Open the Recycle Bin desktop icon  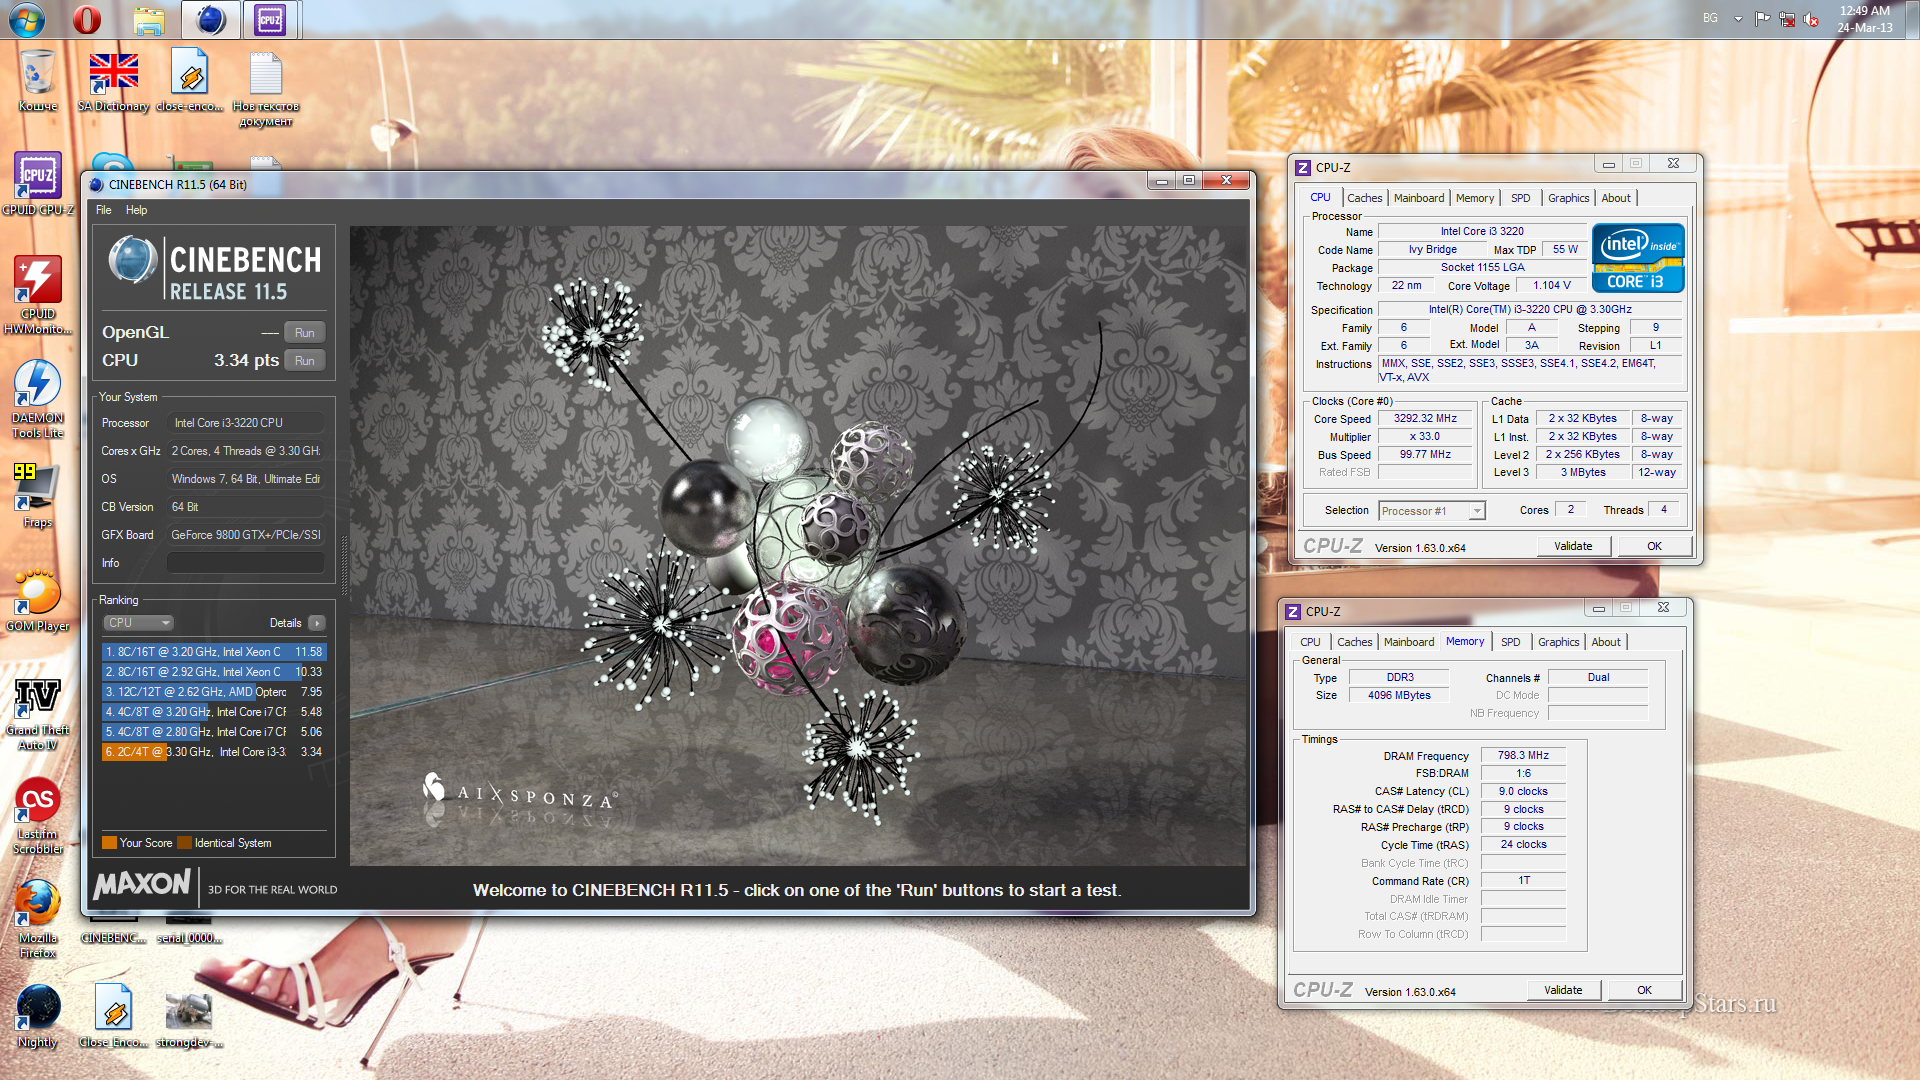(38, 80)
